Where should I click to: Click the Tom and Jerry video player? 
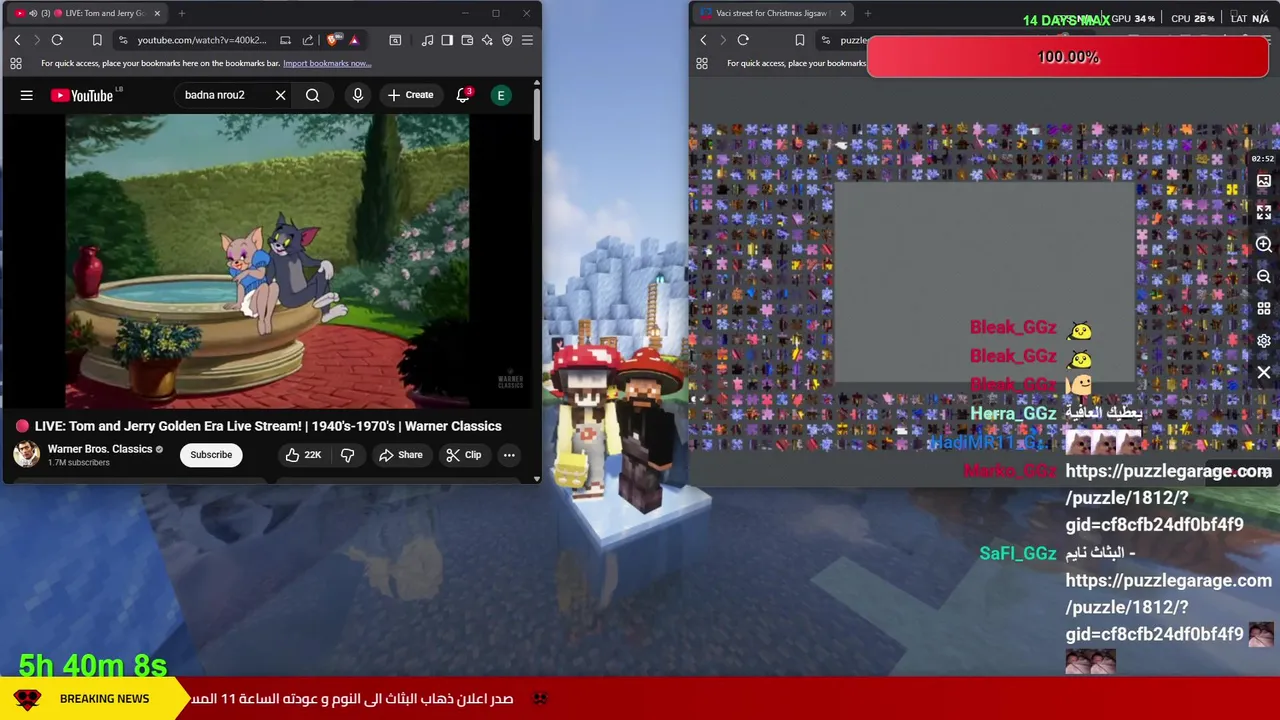267,261
